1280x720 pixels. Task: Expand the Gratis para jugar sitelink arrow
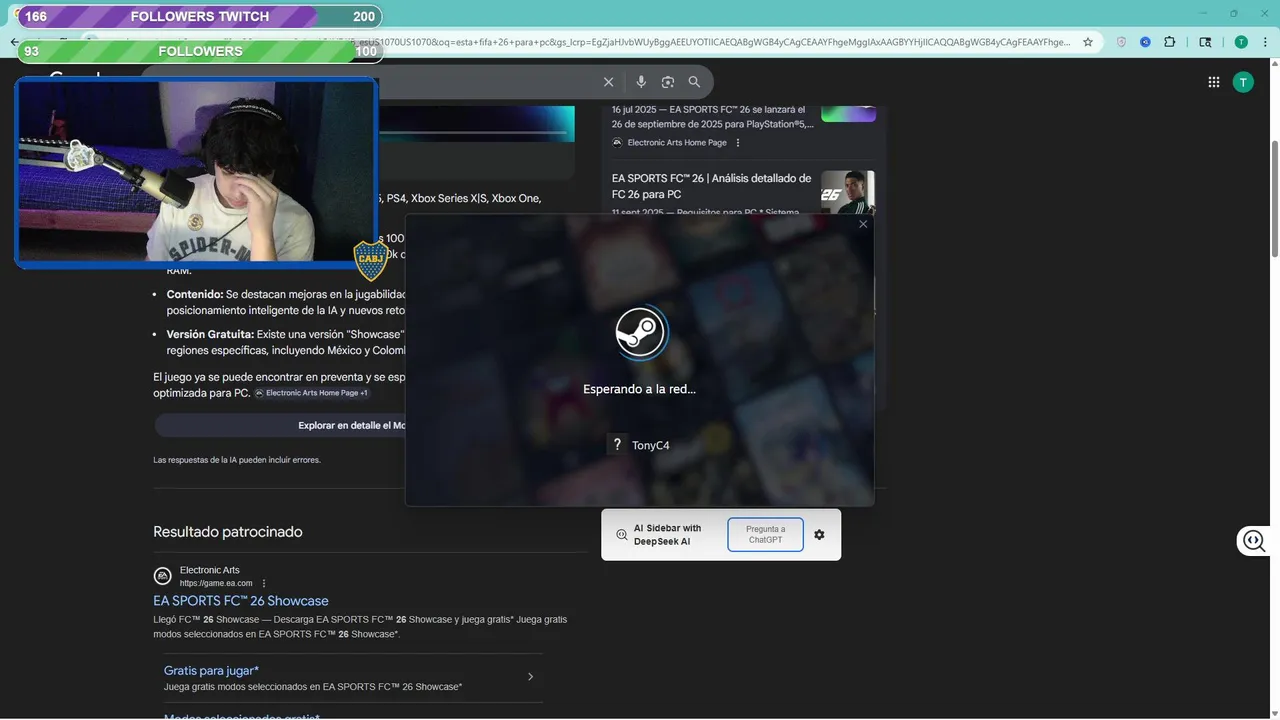click(x=530, y=677)
